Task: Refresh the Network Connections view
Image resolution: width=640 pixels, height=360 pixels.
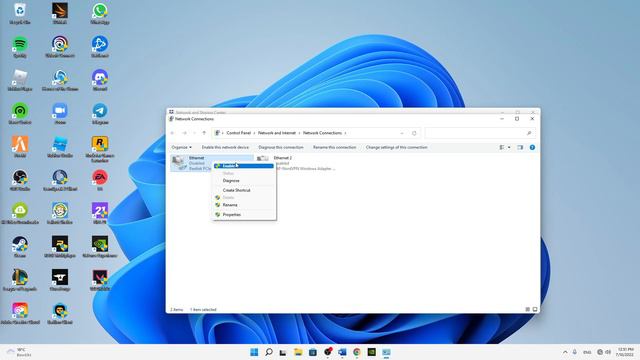Action: click(414, 133)
